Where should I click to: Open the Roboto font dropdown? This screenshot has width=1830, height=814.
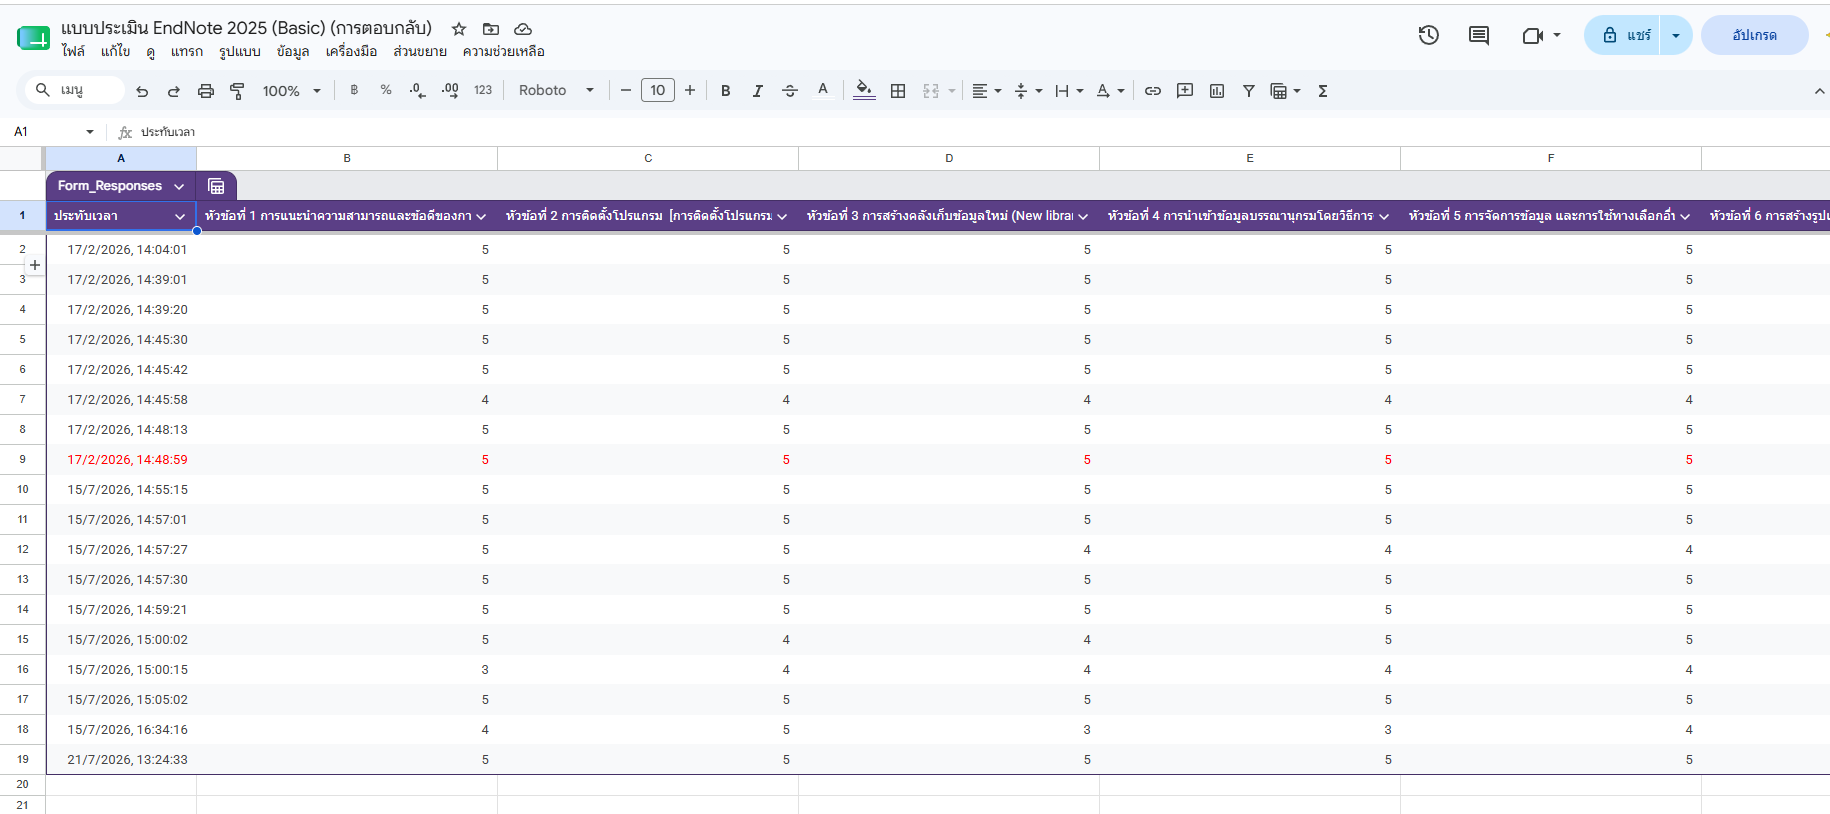[x=556, y=90]
